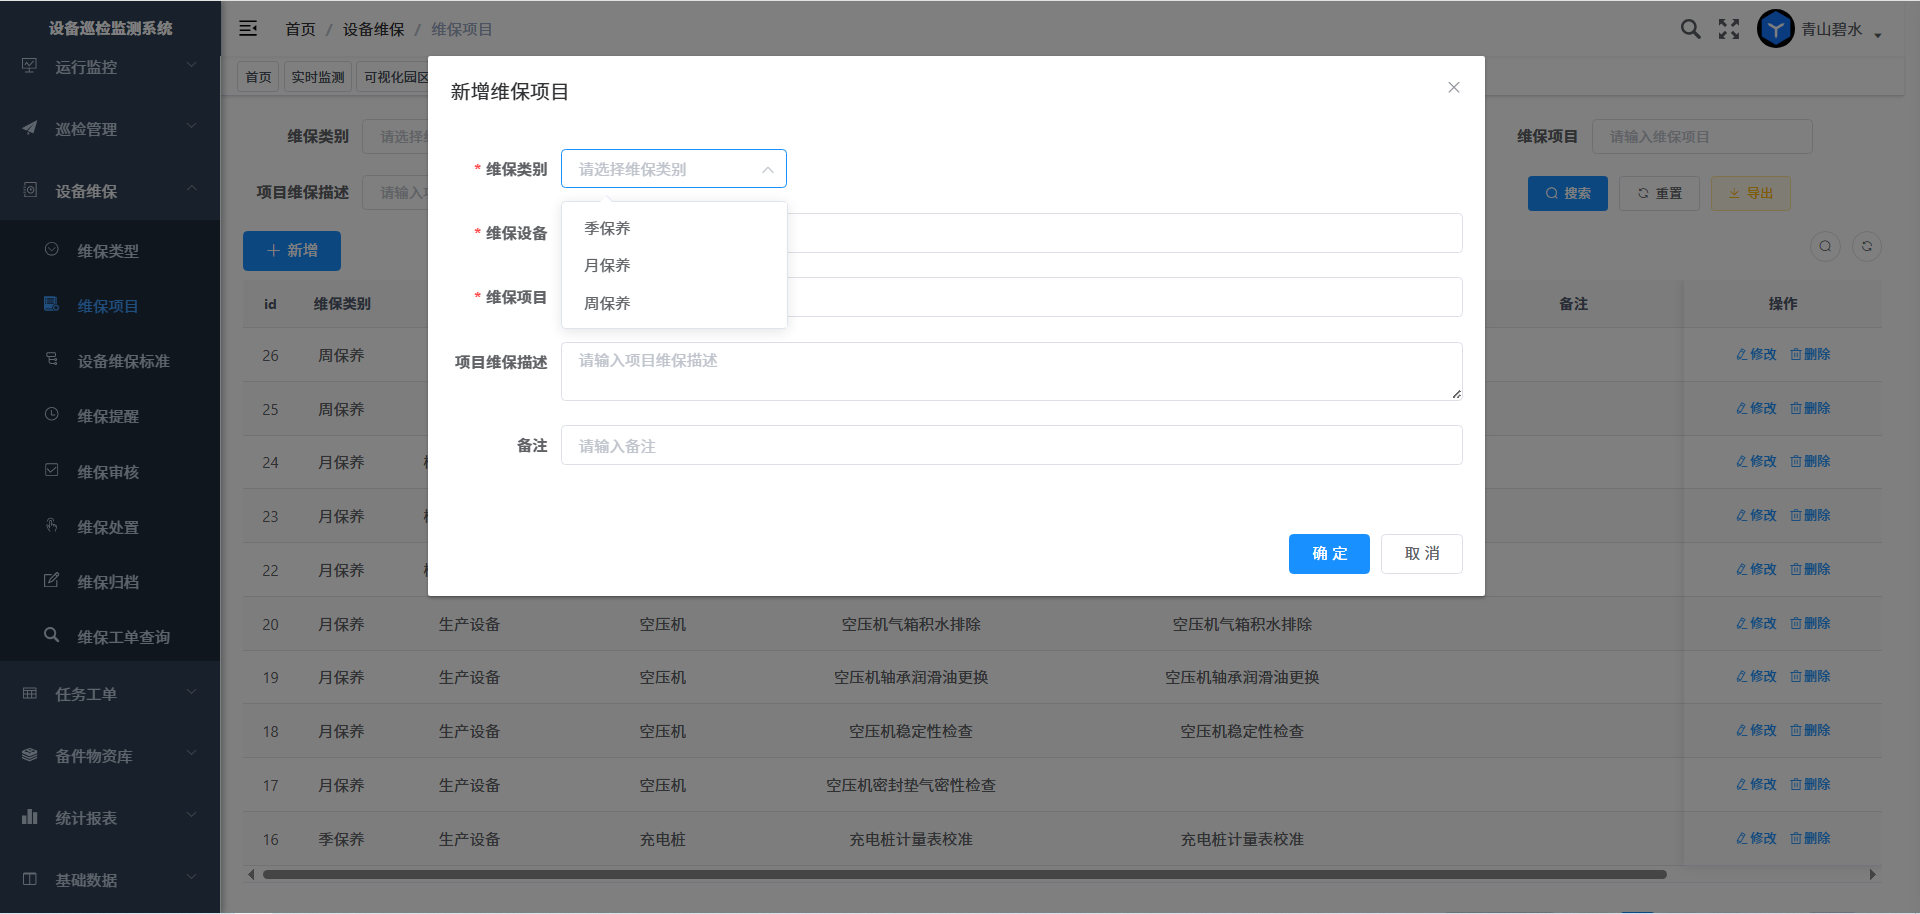Pick 周保养 option in dropdown
Image resolution: width=1920 pixels, height=914 pixels.
pos(607,304)
